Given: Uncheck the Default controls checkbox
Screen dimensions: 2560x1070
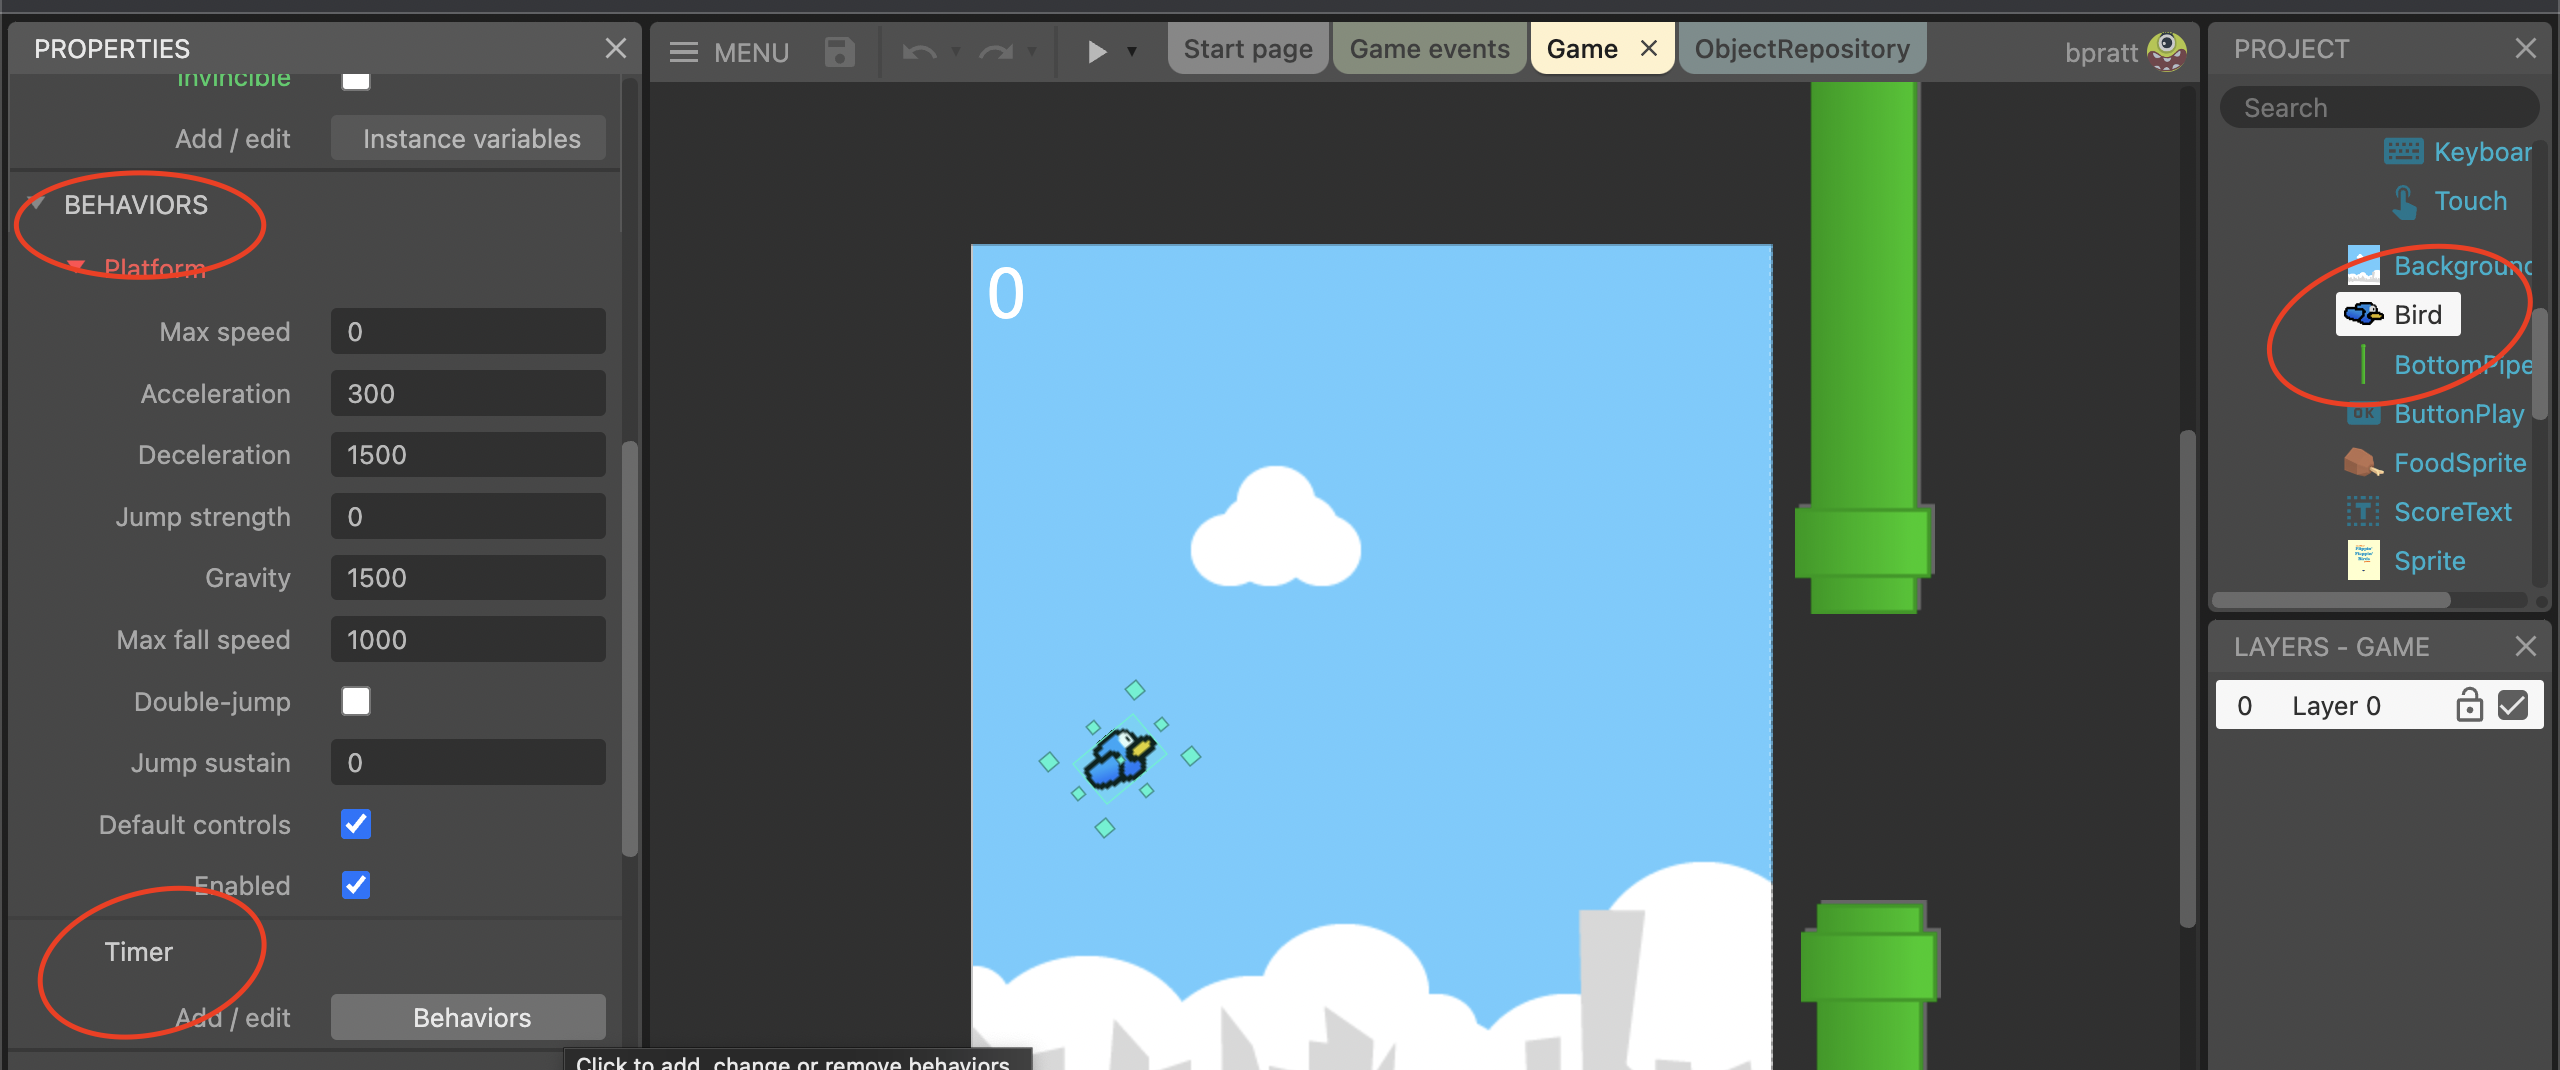Looking at the screenshot, I should click(x=356, y=824).
